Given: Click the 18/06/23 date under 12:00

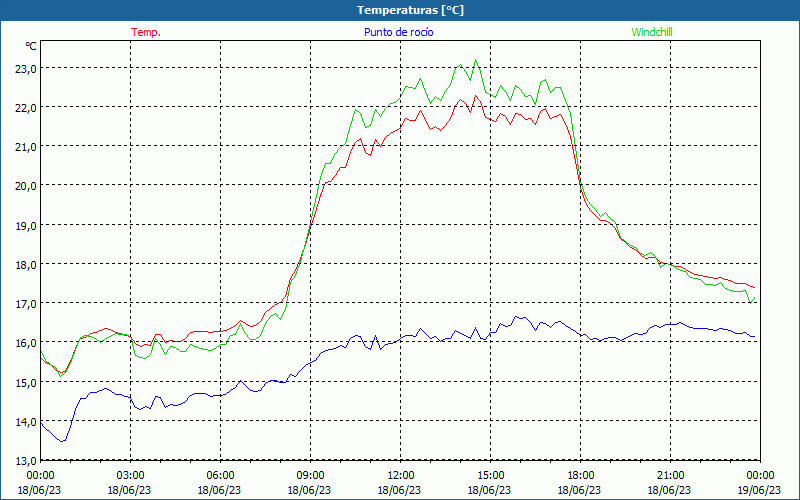Looking at the screenshot, I should point(399,490).
